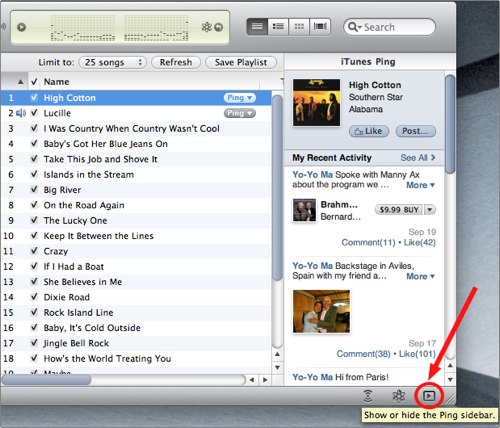500x428 pixels.
Task: Click the song list vertical scrollbar thumb
Action: pos(277,188)
